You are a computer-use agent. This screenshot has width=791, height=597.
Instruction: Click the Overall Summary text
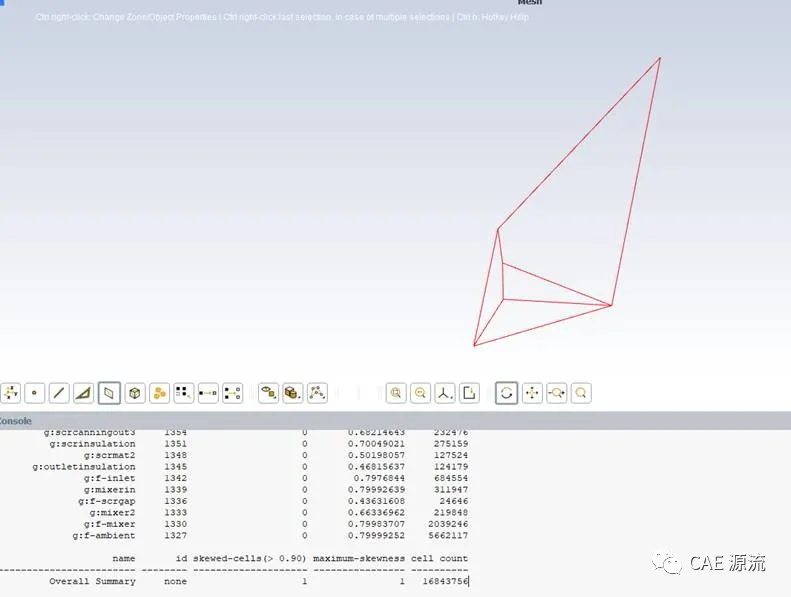pyautogui.click(x=92, y=581)
